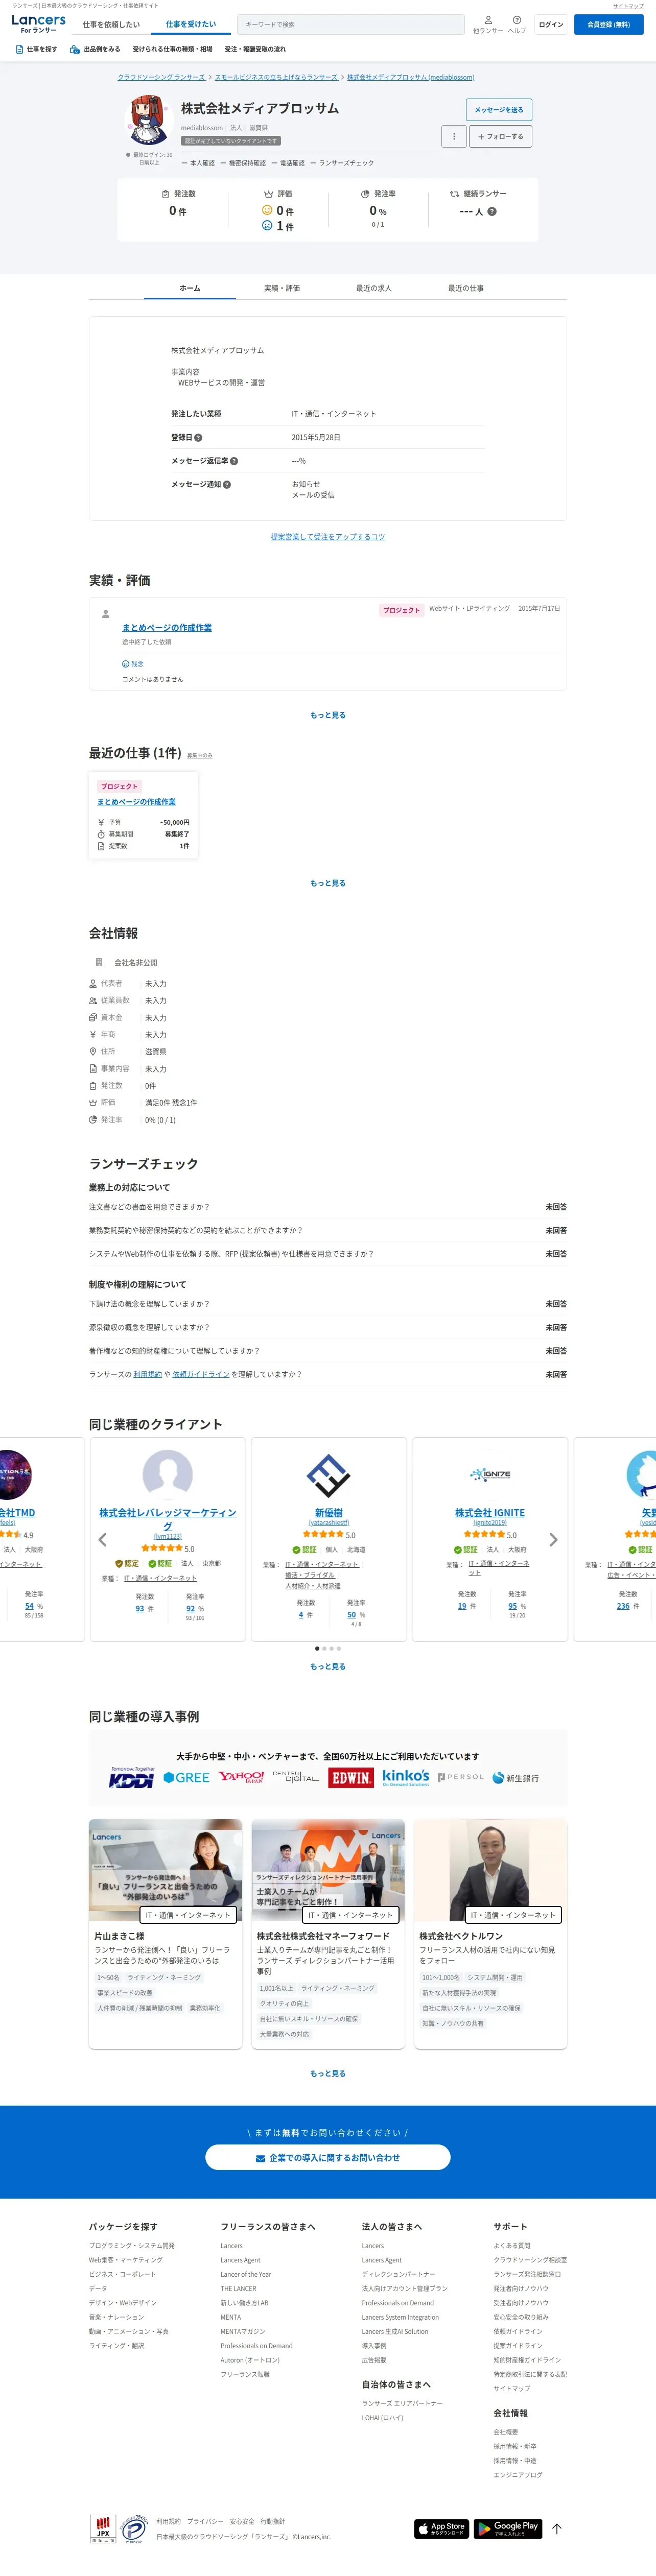656x2576 pixels.
Task: Click footer link プログラミング・システム開発
Action: (132, 2246)
